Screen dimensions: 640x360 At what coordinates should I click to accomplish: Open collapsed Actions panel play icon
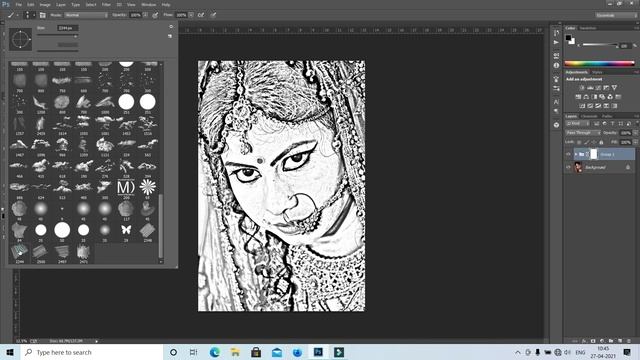click(x=556, y=42)
